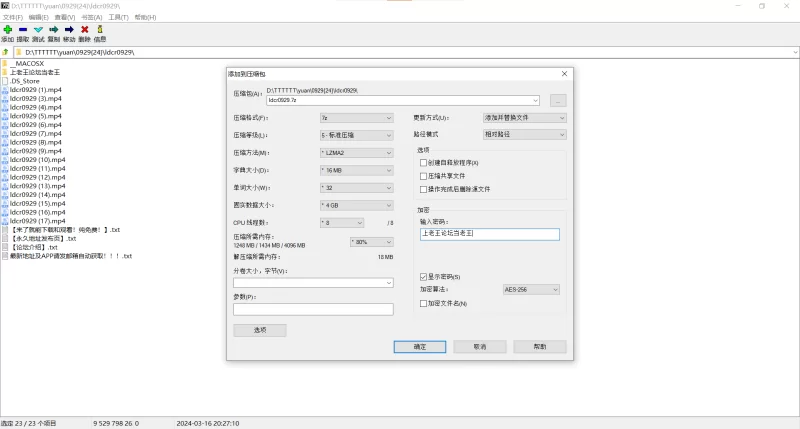Click the Extract (提取) minus icon
800x429 pixels.
point(23,30)
